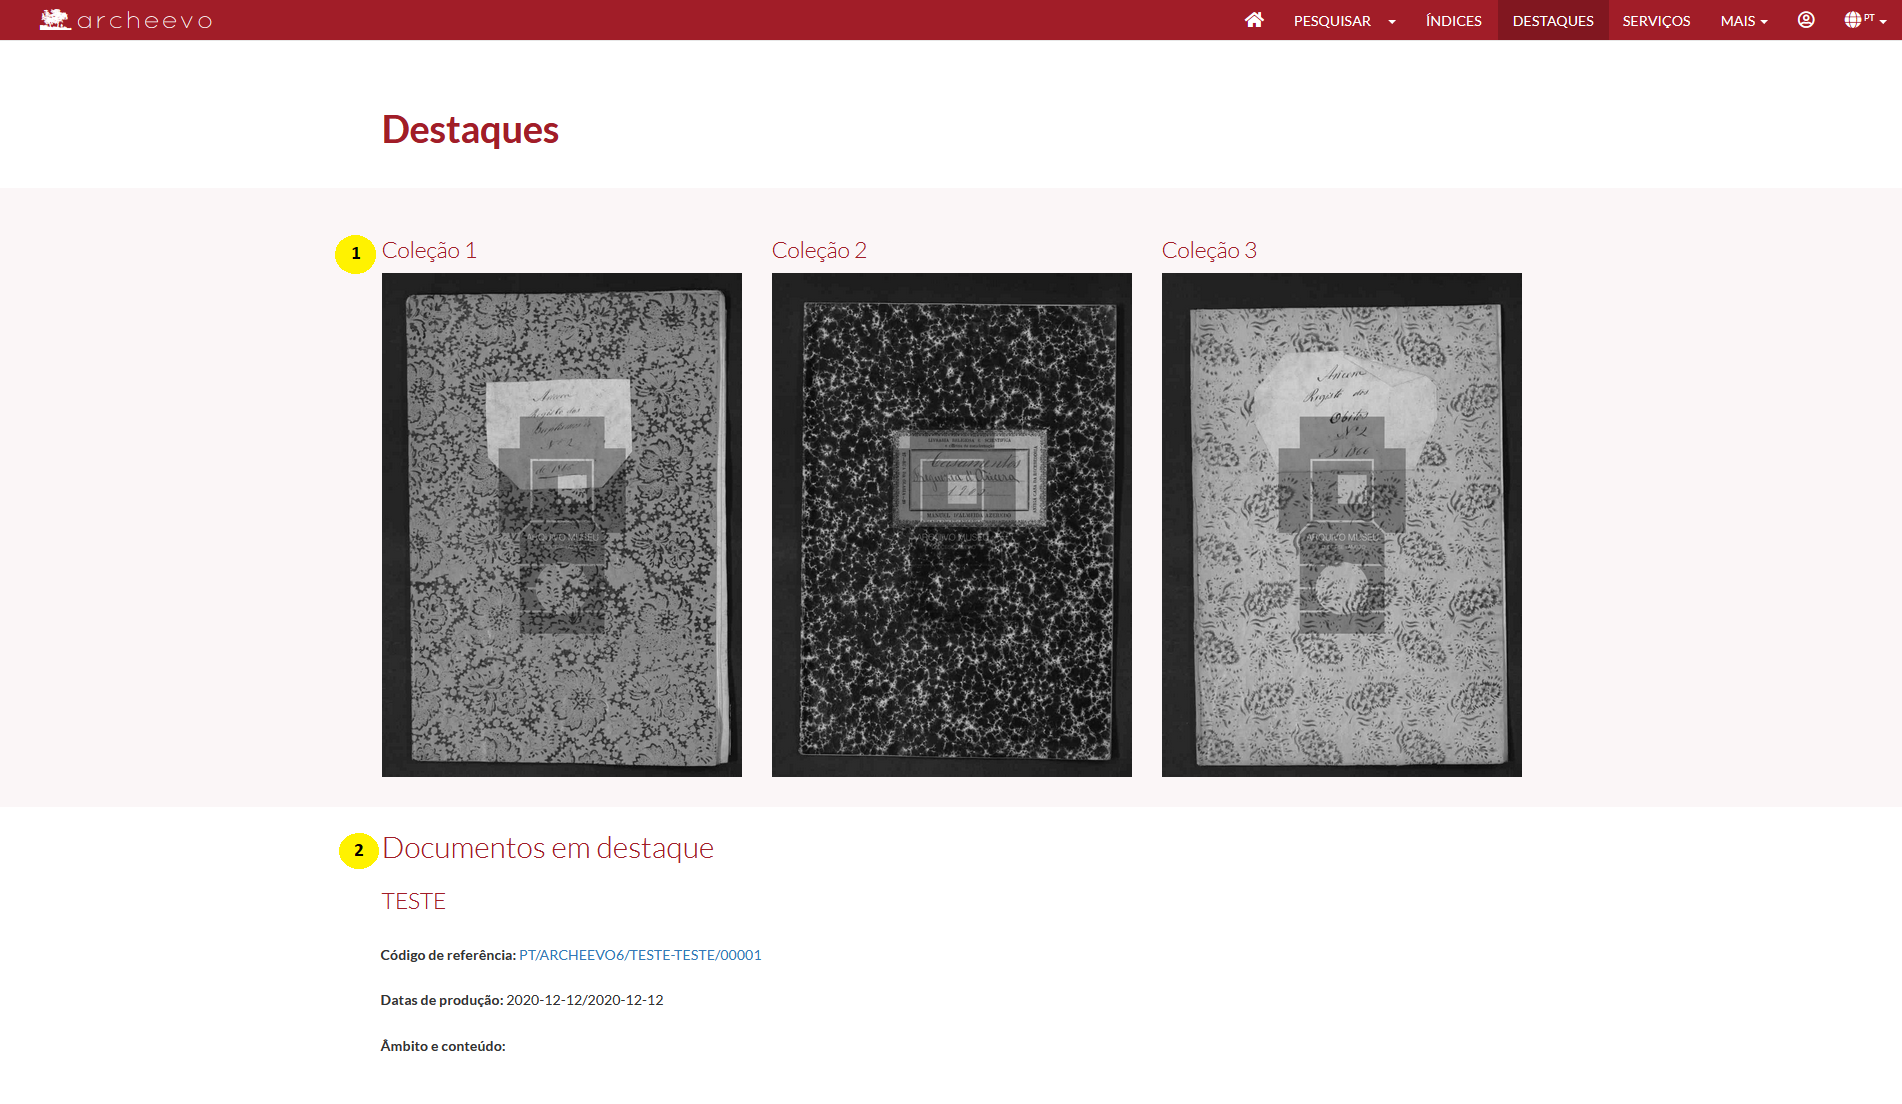Click the Coleção 1 title link
This screenshot has width=1902, height=1104.
tap(429, 251)
